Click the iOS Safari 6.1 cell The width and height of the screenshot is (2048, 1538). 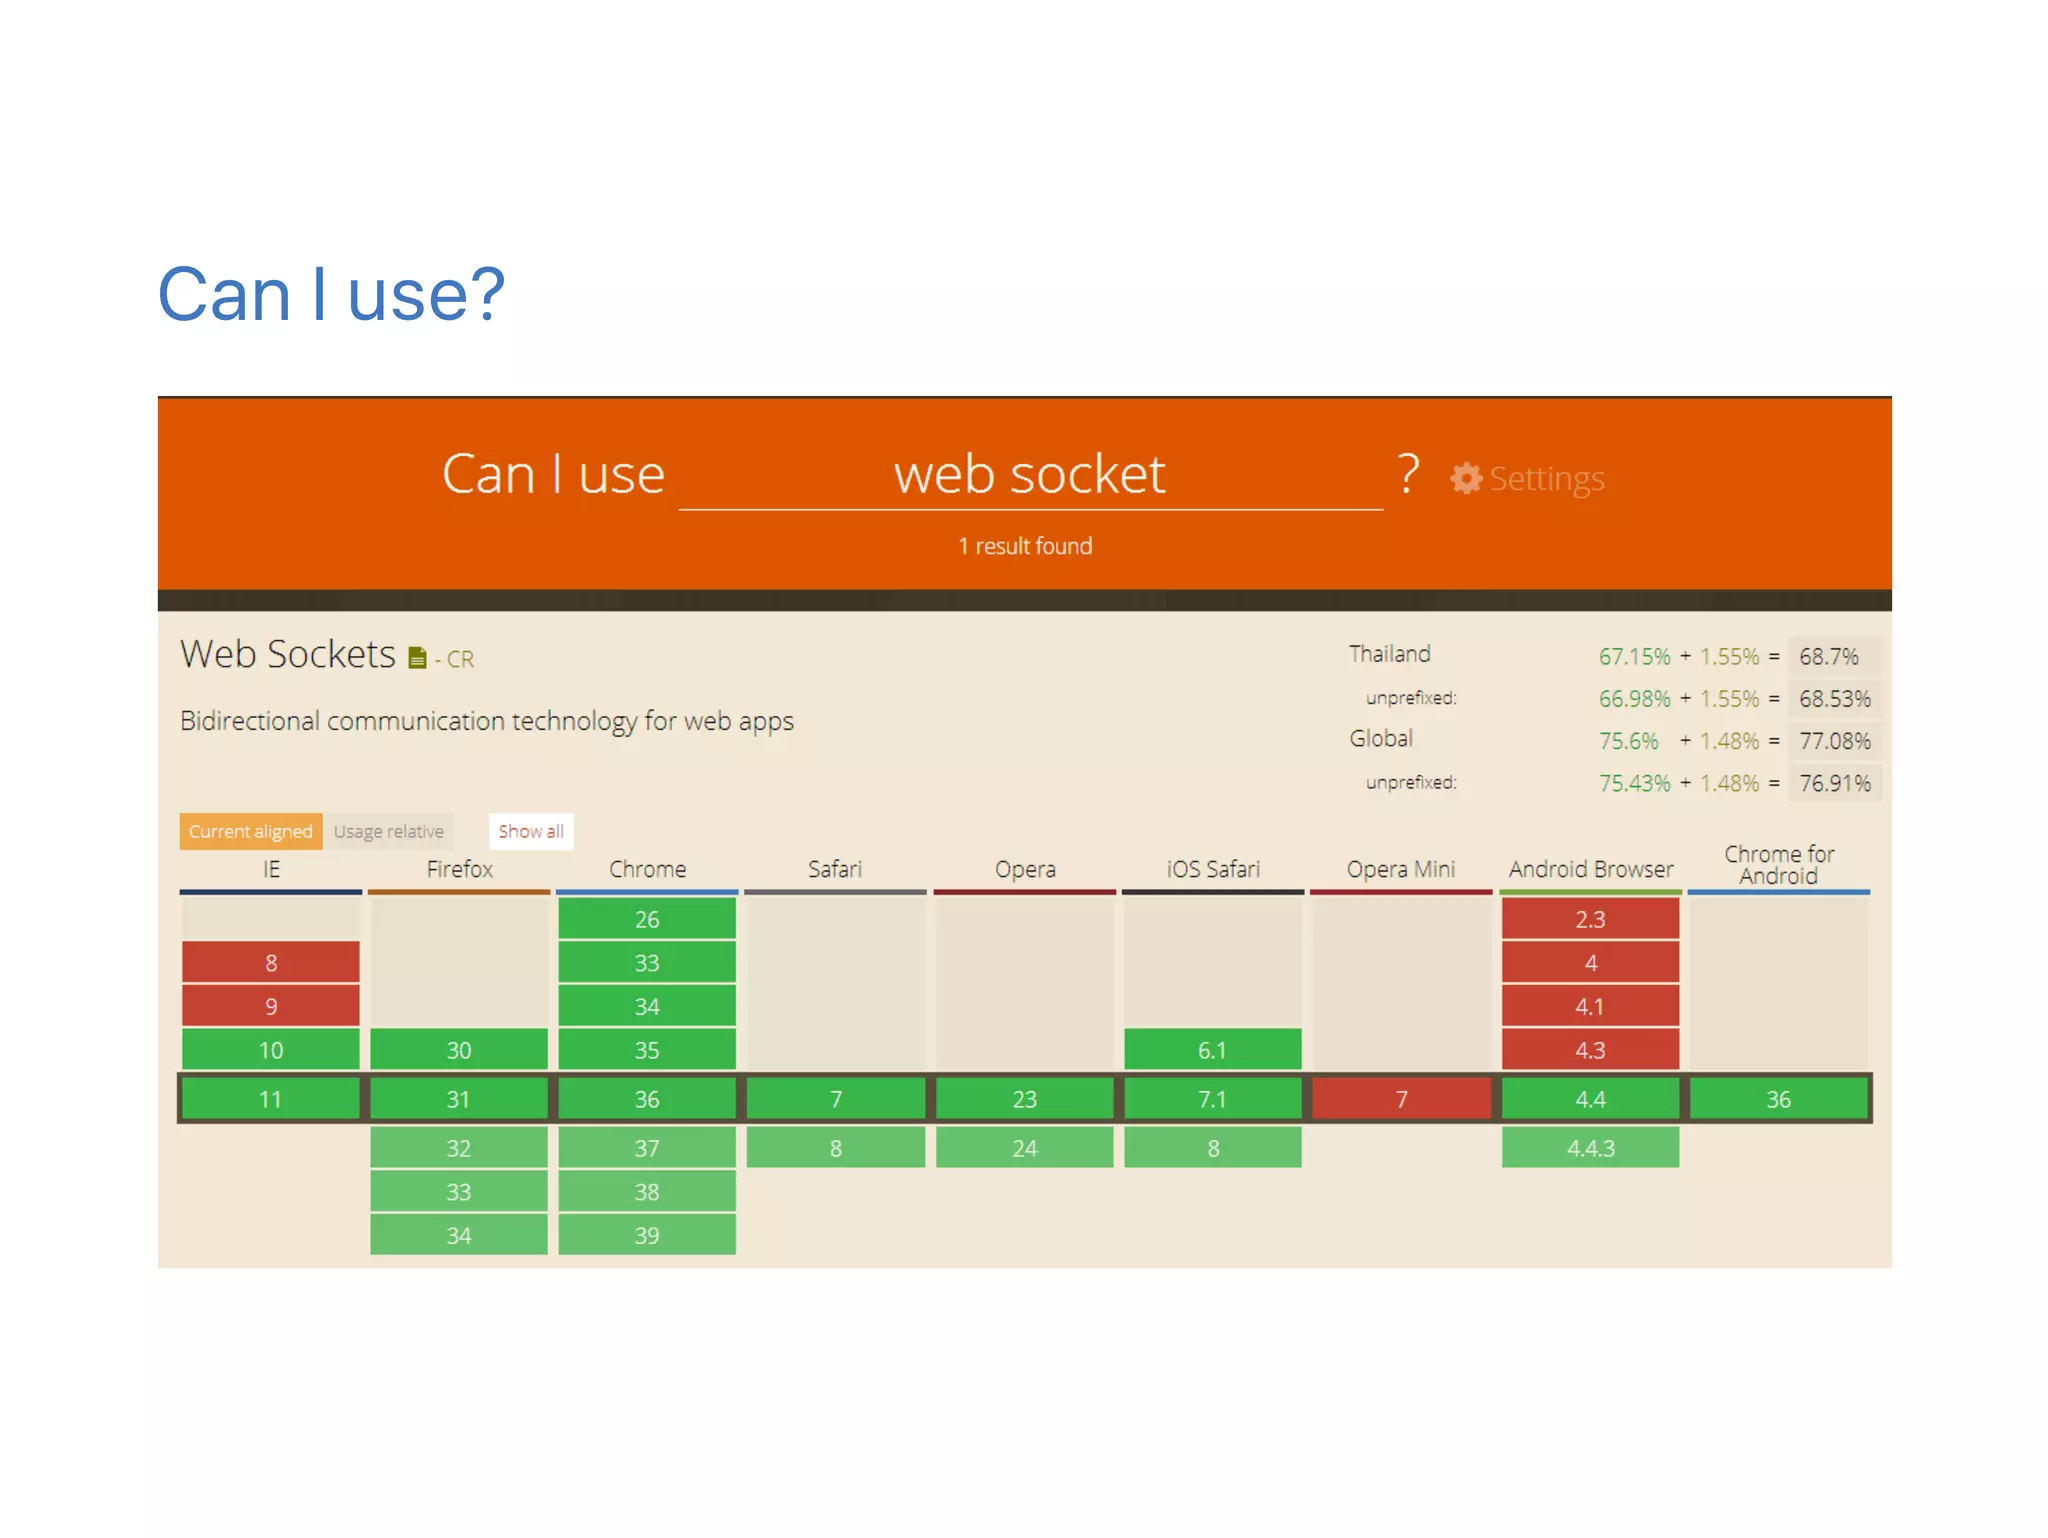point(1212,1050)
